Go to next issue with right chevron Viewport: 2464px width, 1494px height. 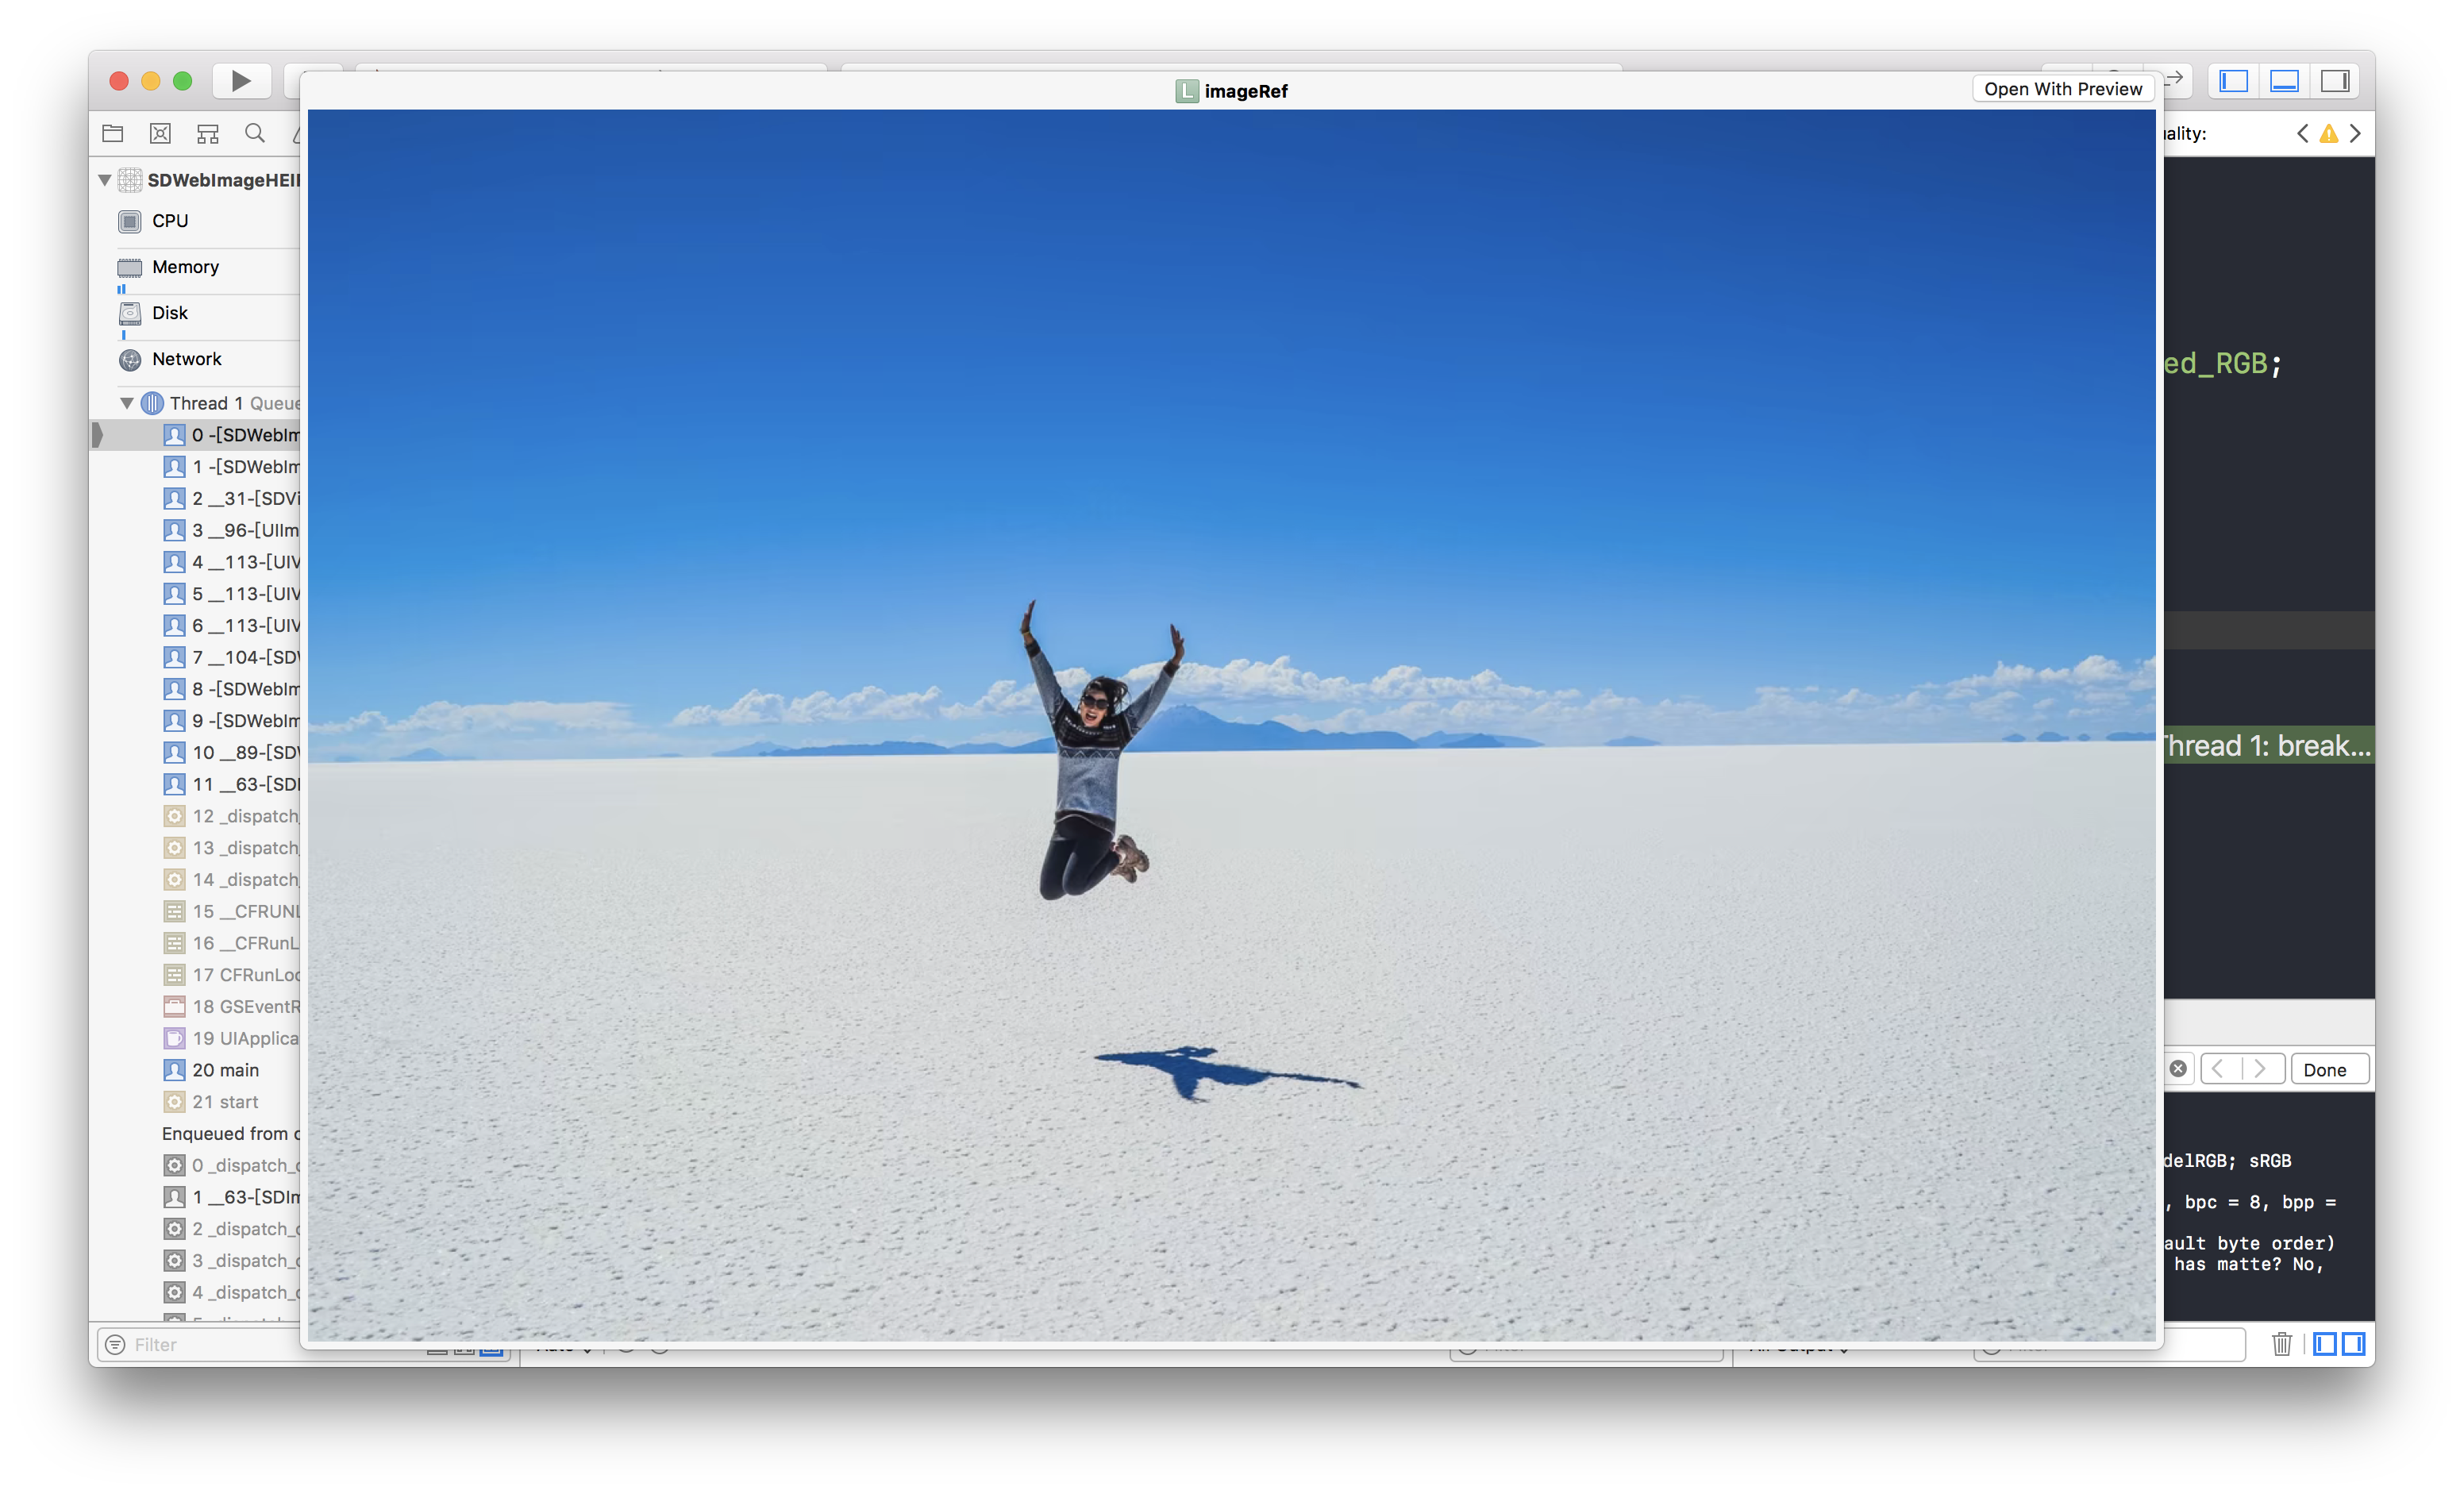2355,133
